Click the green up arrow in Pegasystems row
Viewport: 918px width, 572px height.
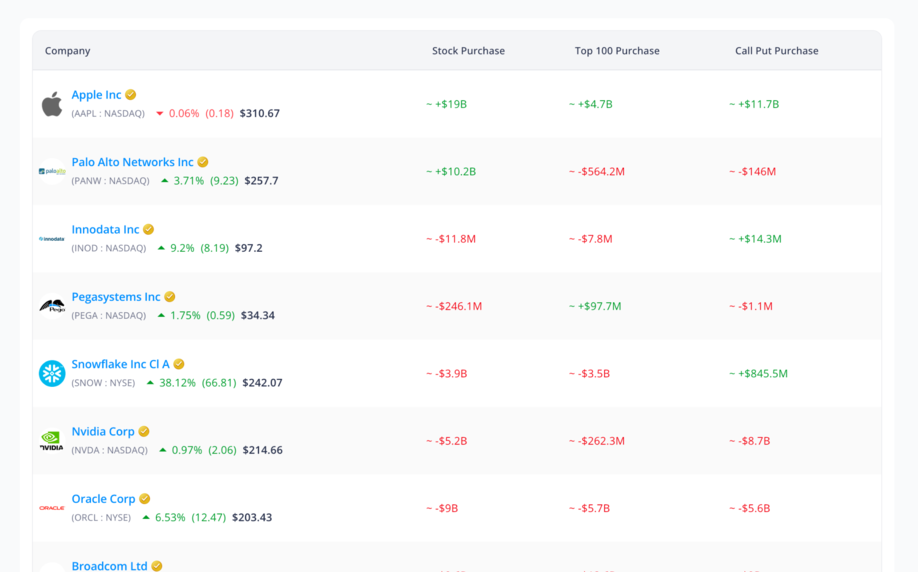pyautogui.click(x=161, y=315)
